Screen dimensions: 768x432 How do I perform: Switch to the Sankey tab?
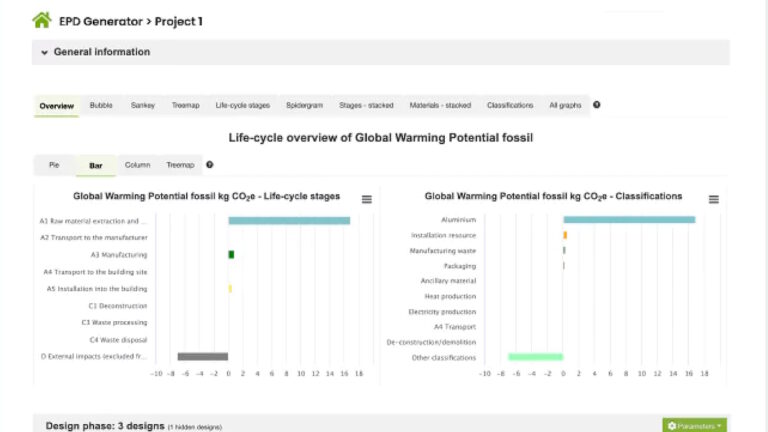tap(143, 105)
